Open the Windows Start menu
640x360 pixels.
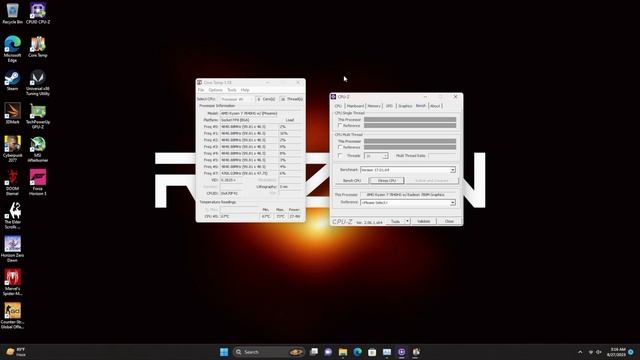pos(224,352)
